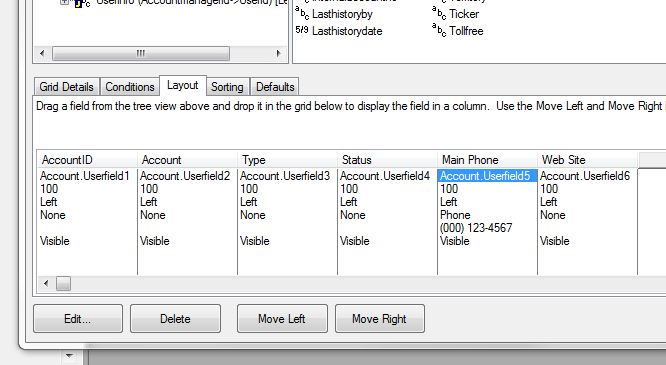Click the layout grid scrollbar thumb
The height and width of the screenshot is (365, 666).
tap(63, 283)
